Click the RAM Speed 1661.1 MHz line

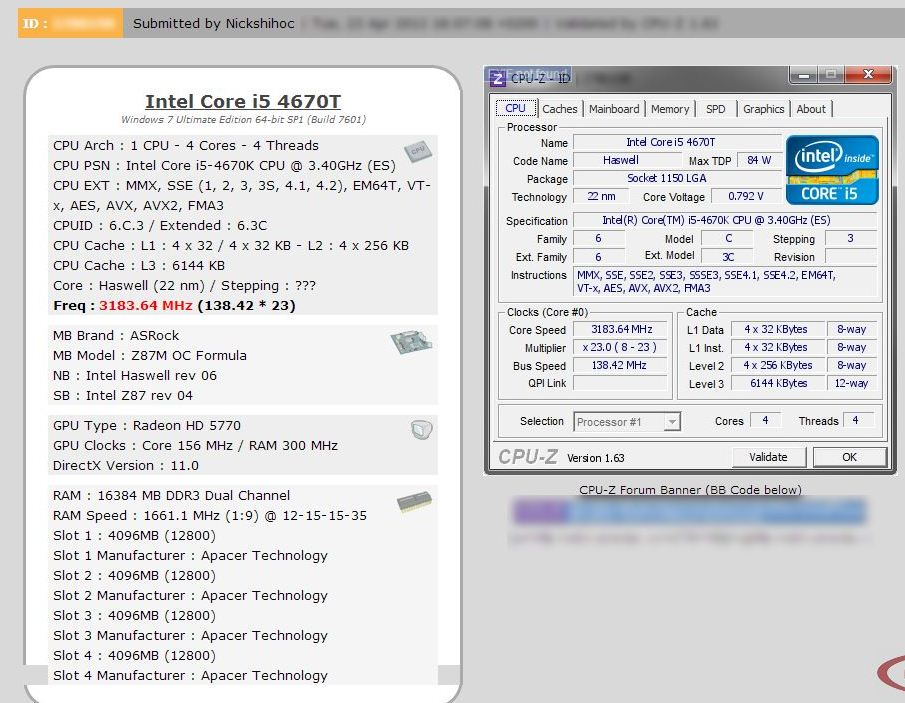tap(210, 515)
